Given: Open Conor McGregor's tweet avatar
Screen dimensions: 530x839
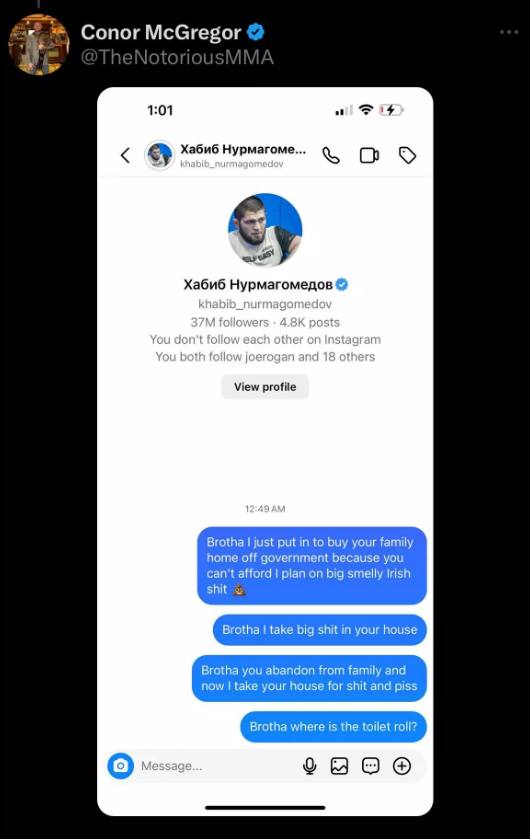Looking at the screenshot, I should 39,44.
